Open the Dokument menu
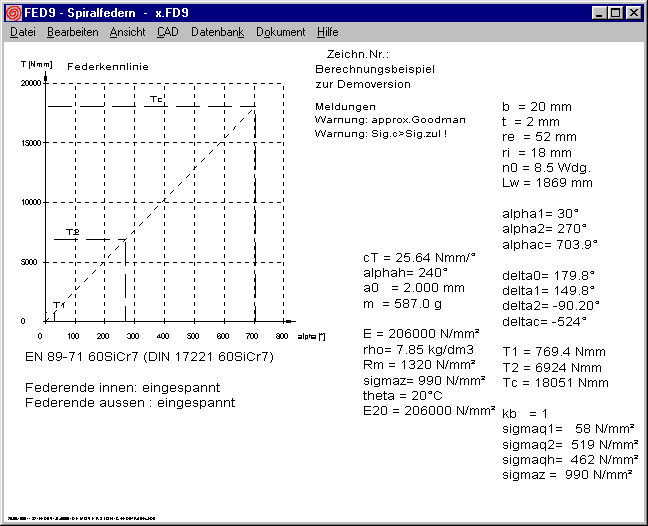Viewport: 648px width, 526px height. [x=280, y=32]
